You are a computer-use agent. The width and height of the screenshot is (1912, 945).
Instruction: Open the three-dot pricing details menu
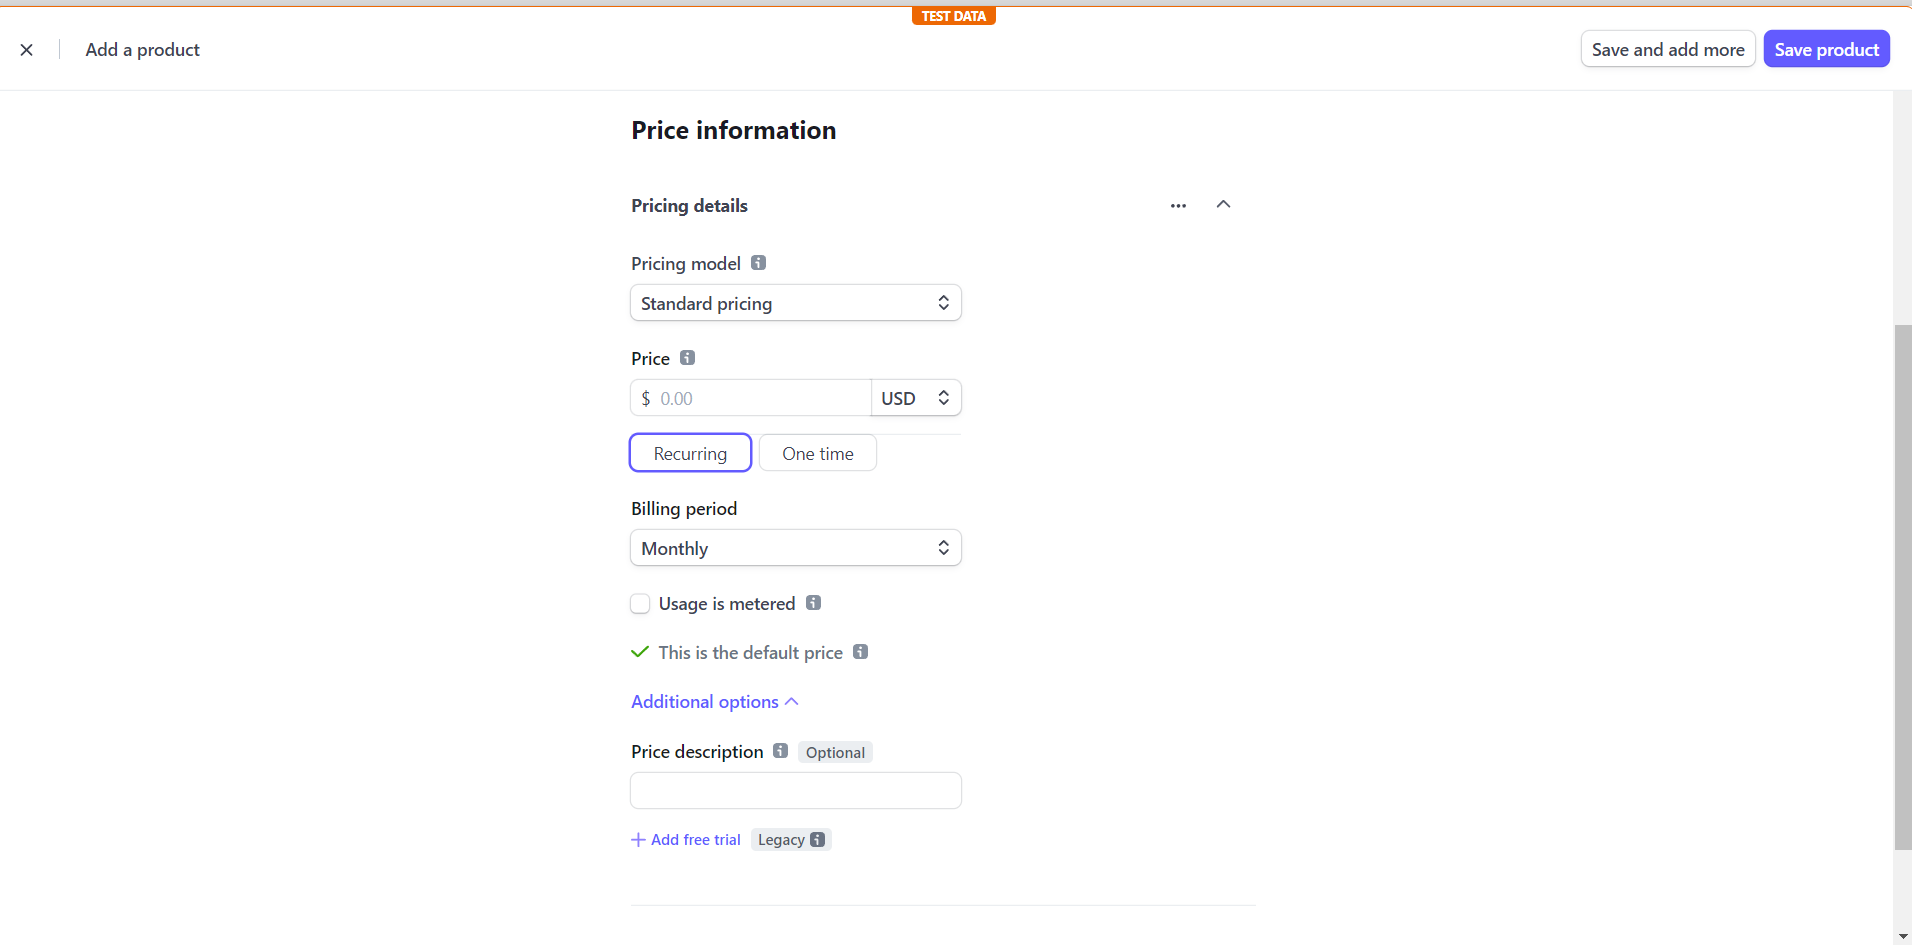pos(1178,205)
